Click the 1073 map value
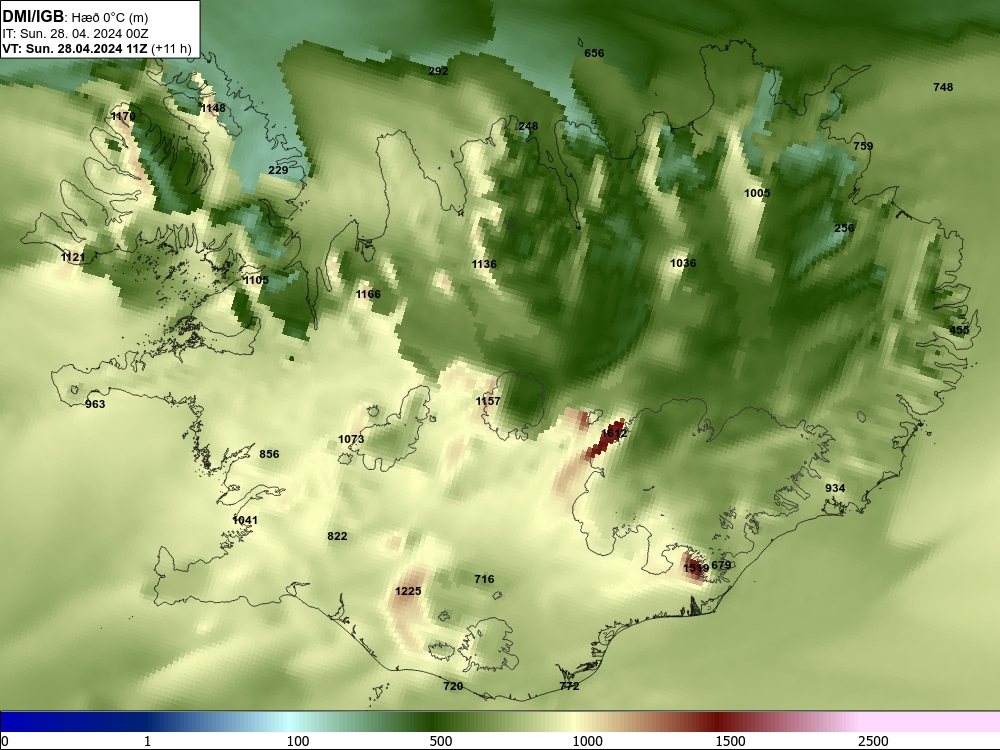This screenshot has width=1000, height=750. pyautogui.click(x=351, y=439)
